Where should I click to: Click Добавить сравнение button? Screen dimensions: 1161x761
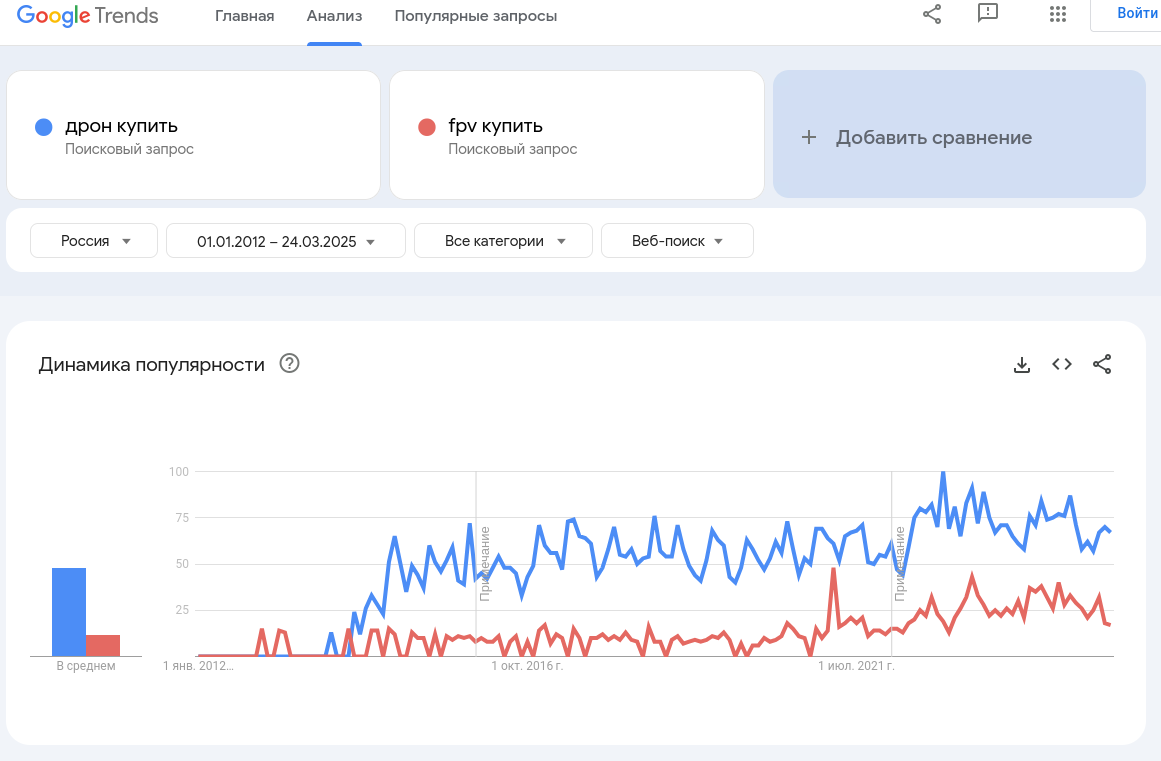(958, 138)
